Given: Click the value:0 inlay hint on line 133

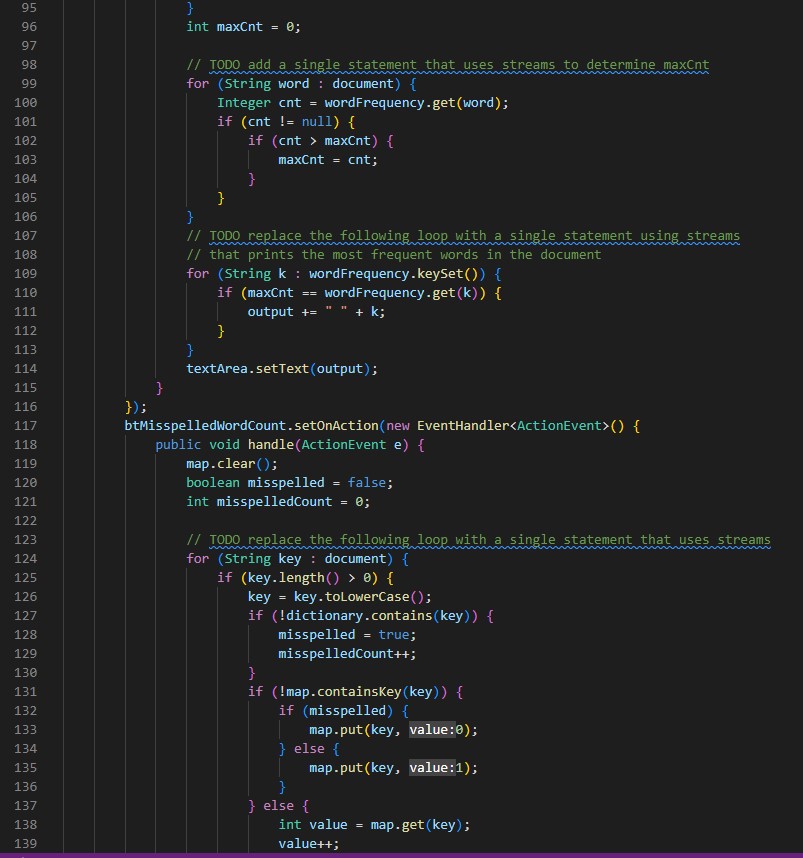Looking at the screenshot, I should click(x=433, y=729).
